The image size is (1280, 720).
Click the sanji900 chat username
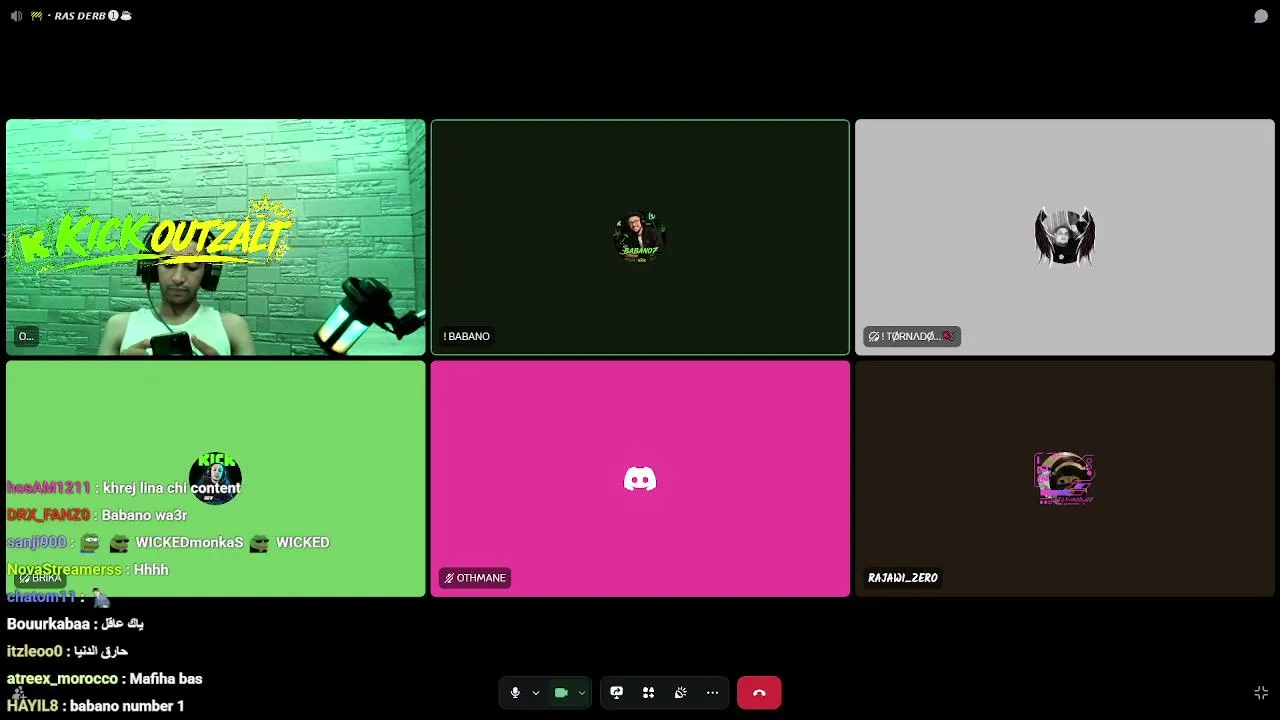click(36, 542)
